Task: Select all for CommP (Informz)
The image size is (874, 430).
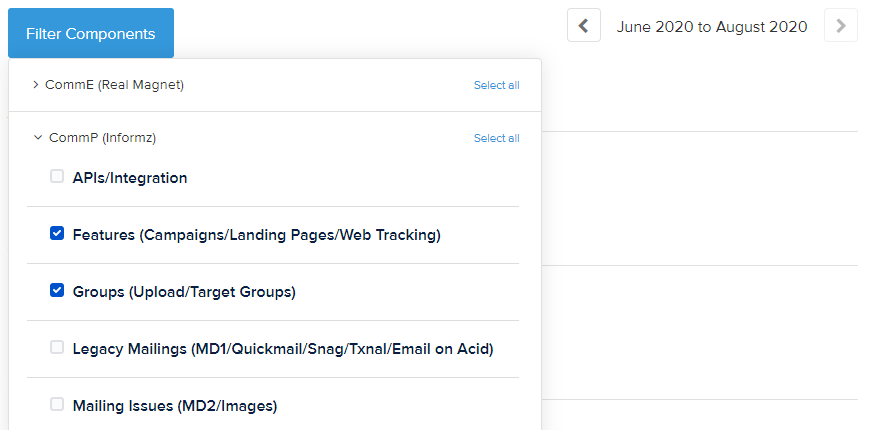Action: click(x=497, y=138)
